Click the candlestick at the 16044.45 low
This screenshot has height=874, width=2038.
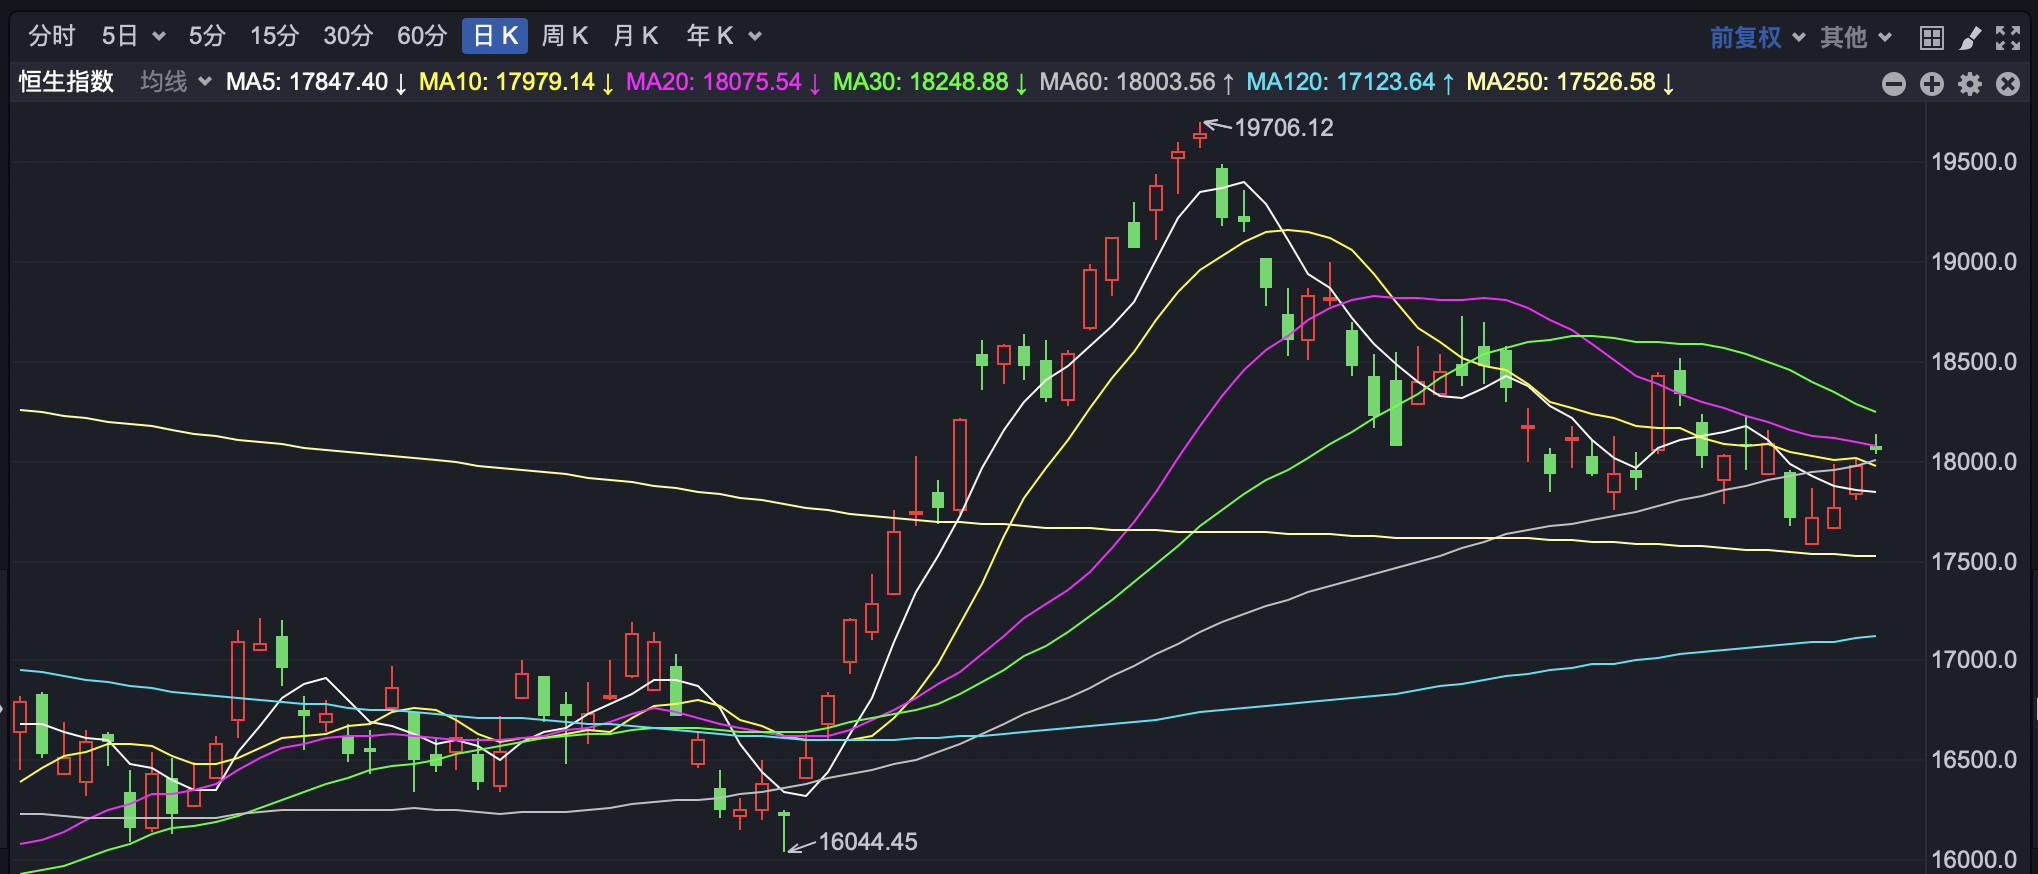(784, 831)
